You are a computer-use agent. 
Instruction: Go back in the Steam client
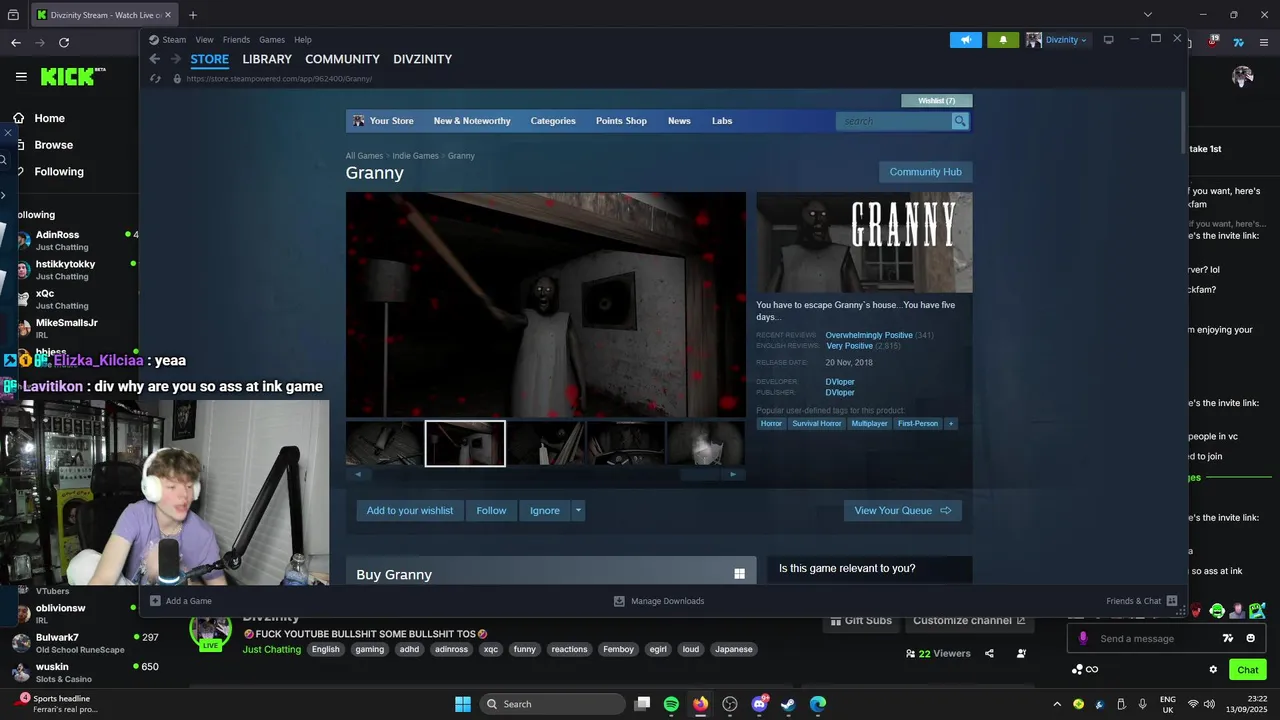coord(154,59)
